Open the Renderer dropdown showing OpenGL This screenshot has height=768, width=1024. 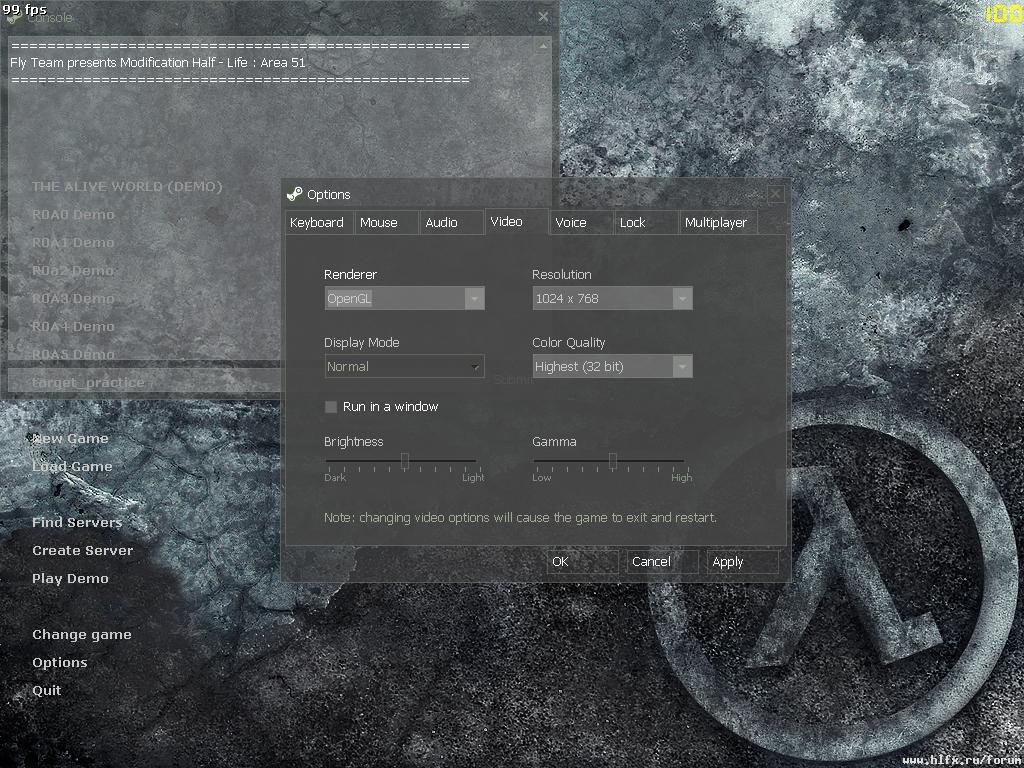(x=404, y=298)
